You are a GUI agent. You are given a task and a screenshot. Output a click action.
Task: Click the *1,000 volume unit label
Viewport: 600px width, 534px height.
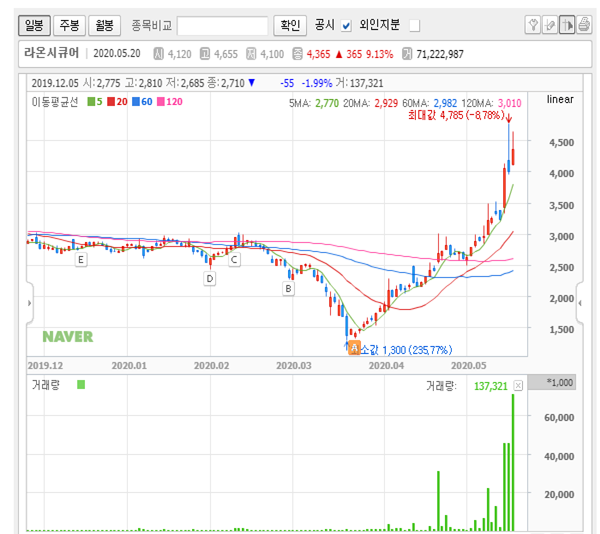(x=560, y=383)
